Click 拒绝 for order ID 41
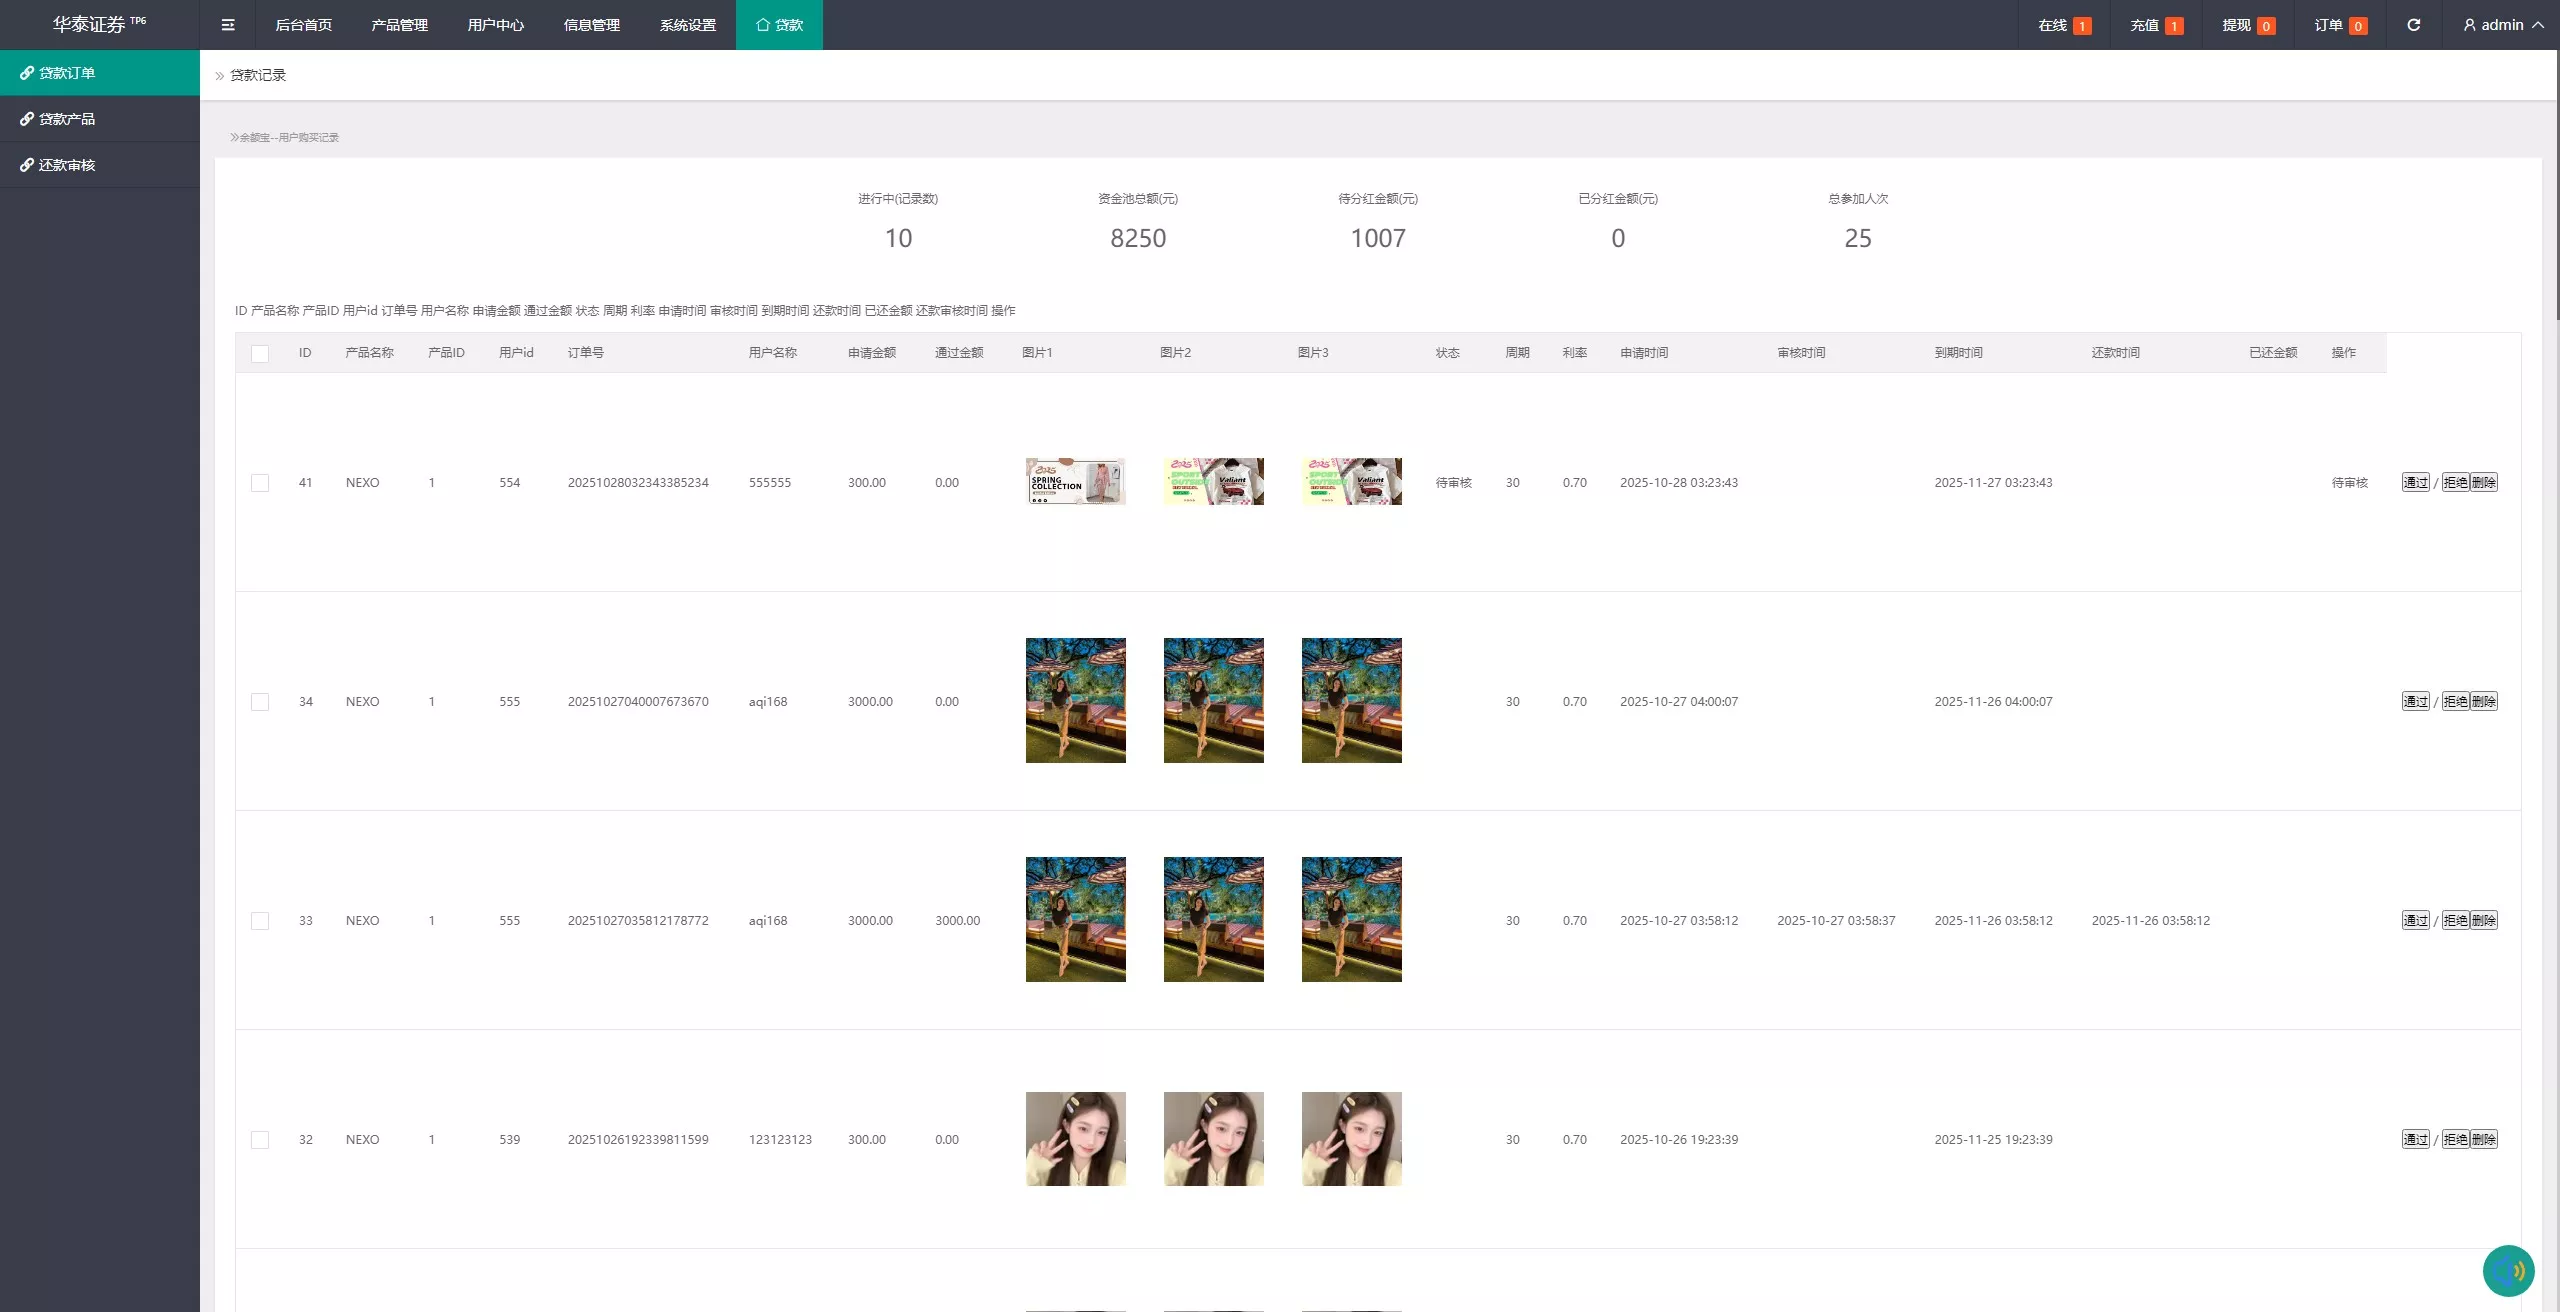This screenshot has height=1312, width=2560. click(2455, 482)
